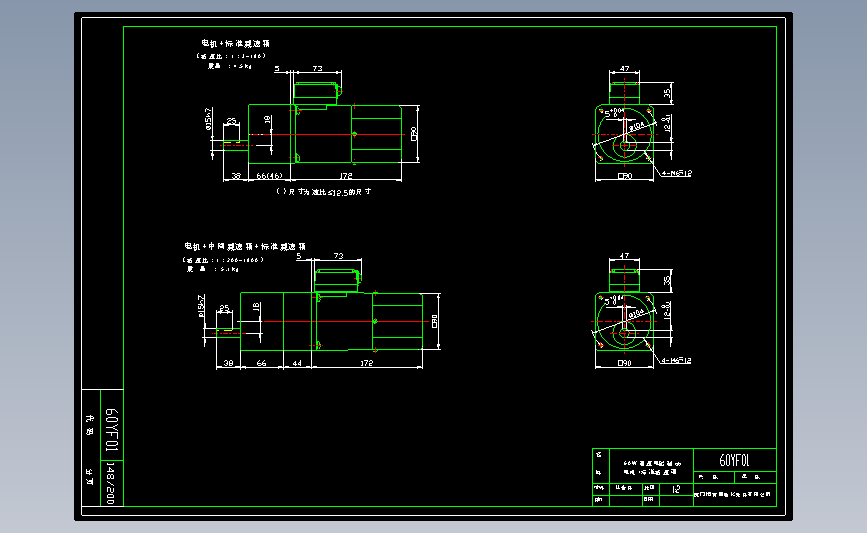Screen dimensions: 867x533
Task: Select the Ø15h7 shaft diameter in lower view
Action: [201, 306]
